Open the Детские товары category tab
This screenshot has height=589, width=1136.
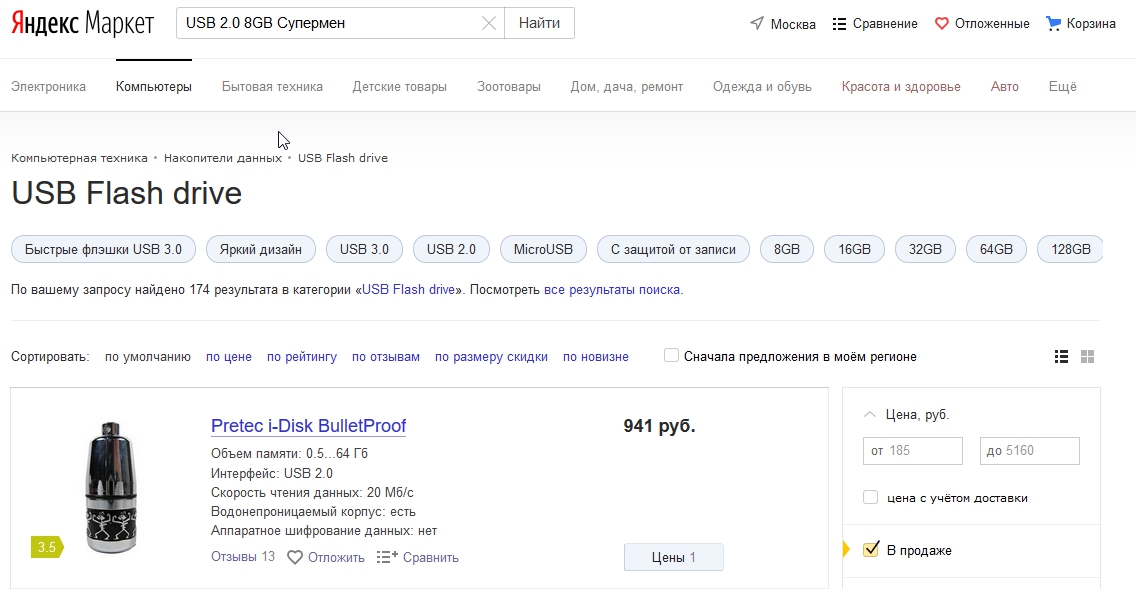pyautogui.click(x=400, y=87)
